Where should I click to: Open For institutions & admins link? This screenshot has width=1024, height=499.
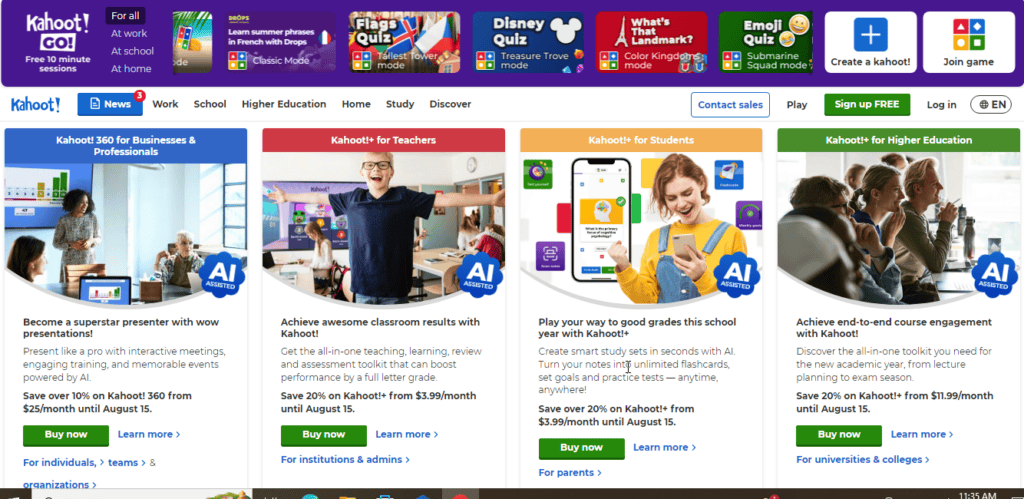click(x=345, y=459)
